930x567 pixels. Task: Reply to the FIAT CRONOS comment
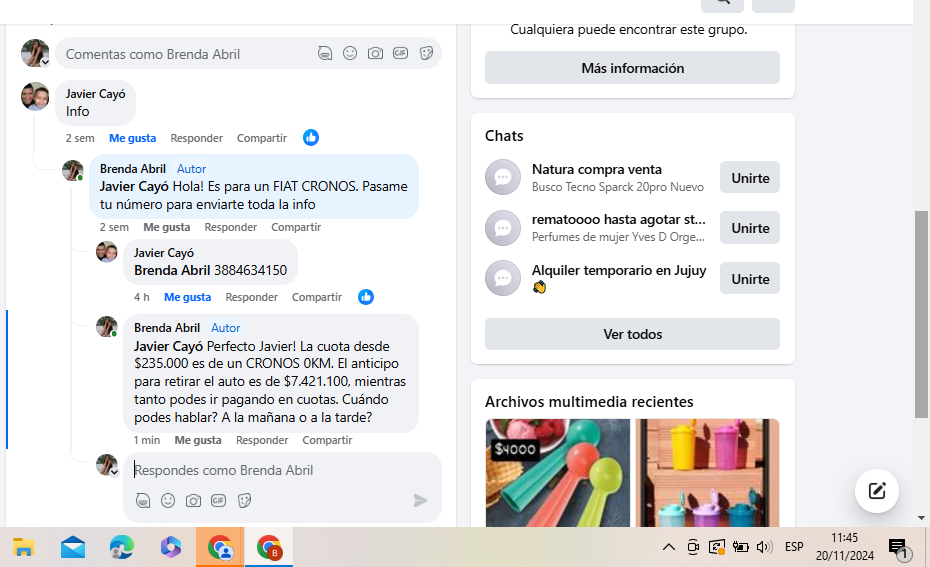click(231, 227)
